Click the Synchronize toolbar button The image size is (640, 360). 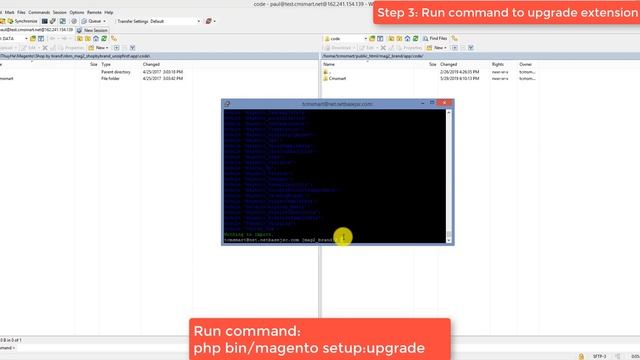click(x=22, y=21)
